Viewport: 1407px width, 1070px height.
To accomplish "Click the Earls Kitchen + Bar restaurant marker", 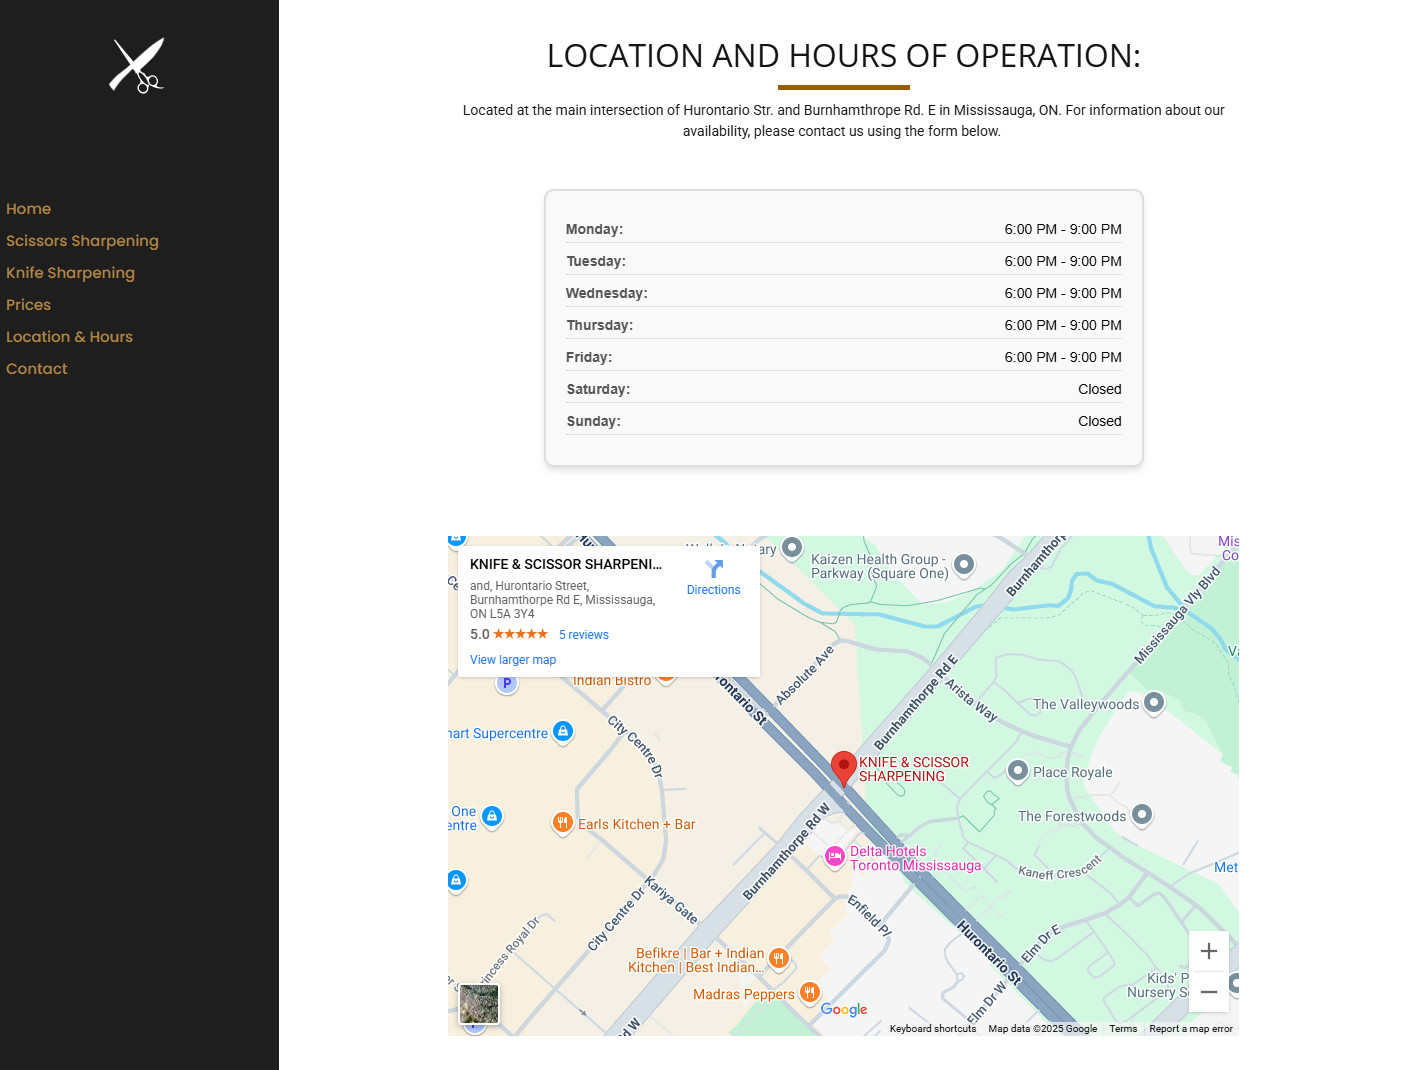I will [563, 823].
